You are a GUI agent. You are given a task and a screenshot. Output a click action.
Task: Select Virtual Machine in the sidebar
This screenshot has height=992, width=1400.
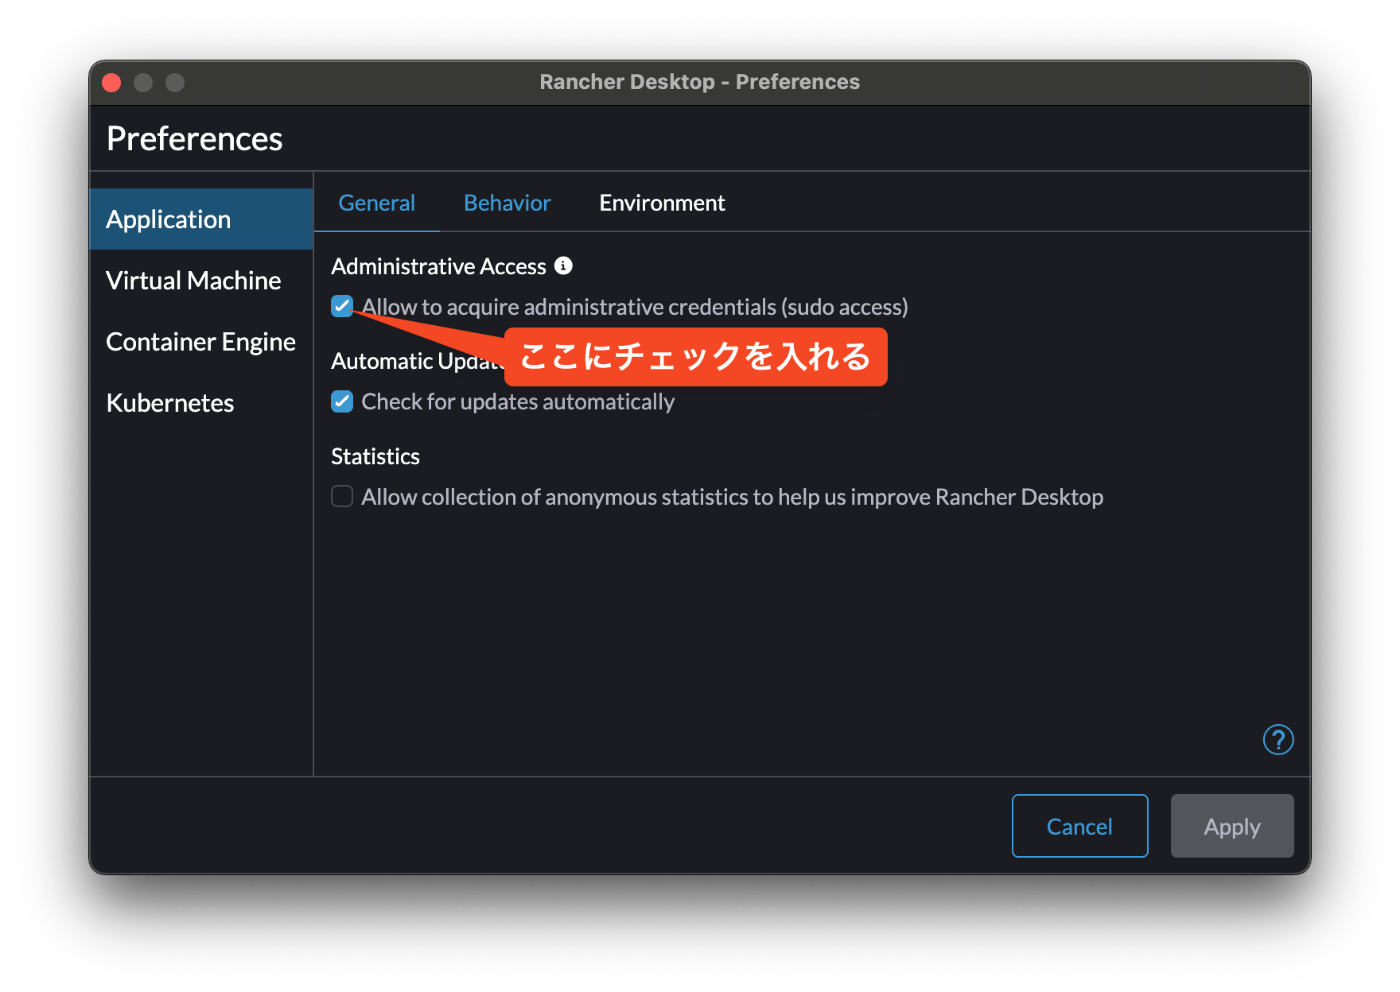coord(201,280)
